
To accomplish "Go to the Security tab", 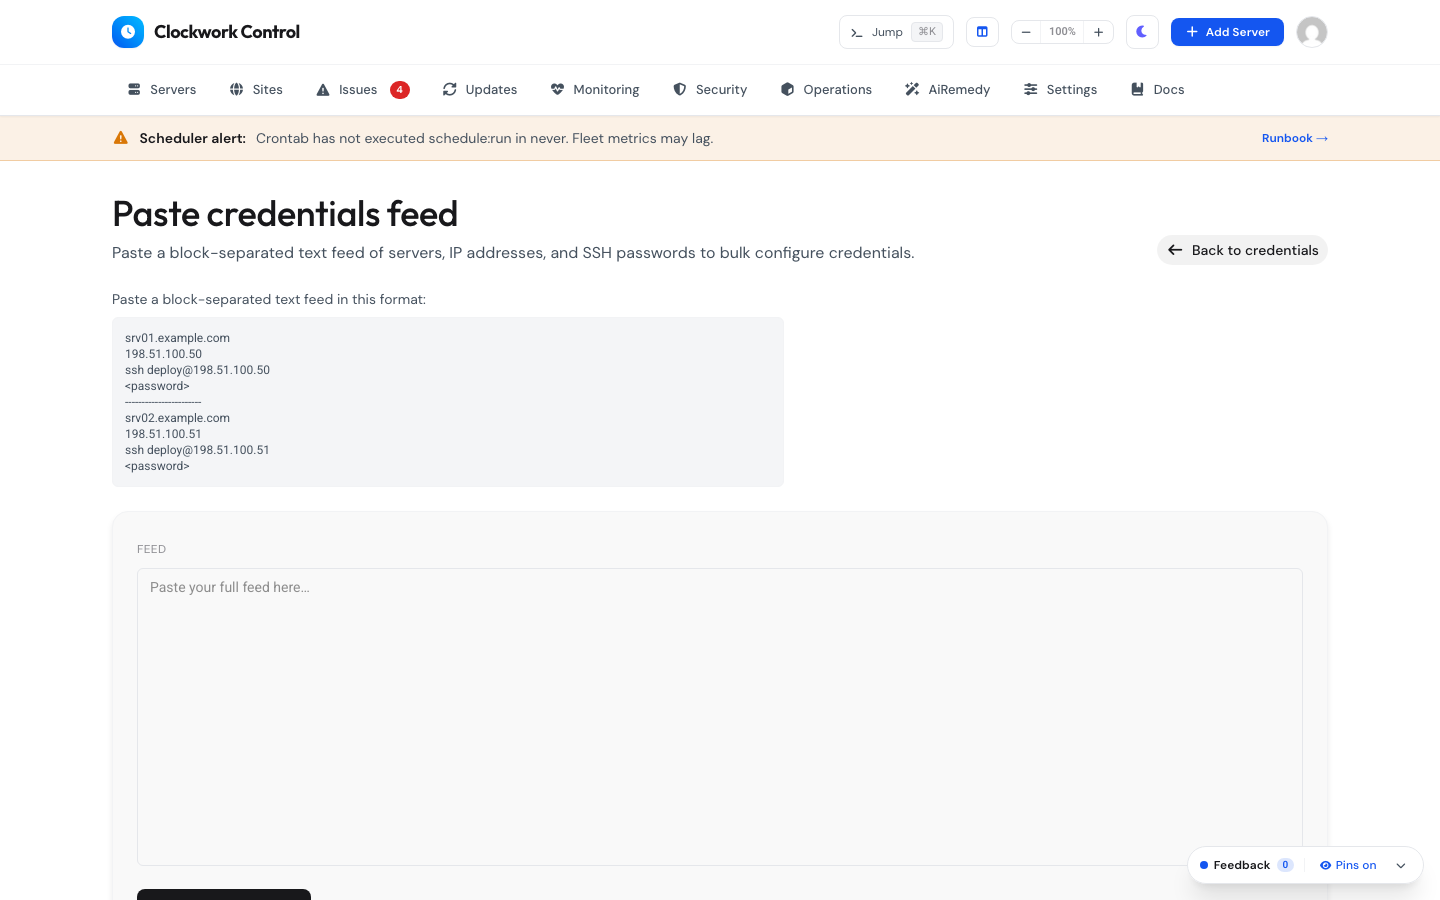I will point(710,90).
